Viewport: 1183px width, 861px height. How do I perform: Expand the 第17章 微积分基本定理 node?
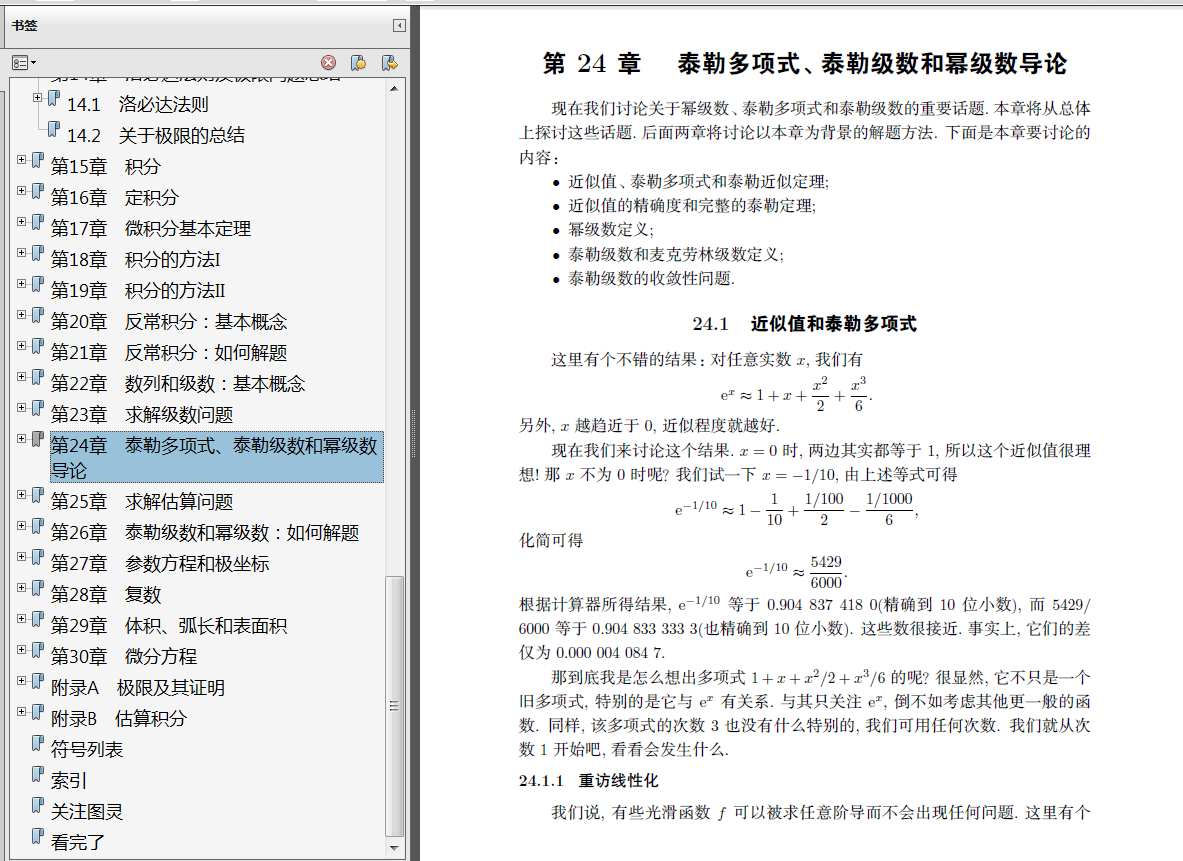coord(21,222)
